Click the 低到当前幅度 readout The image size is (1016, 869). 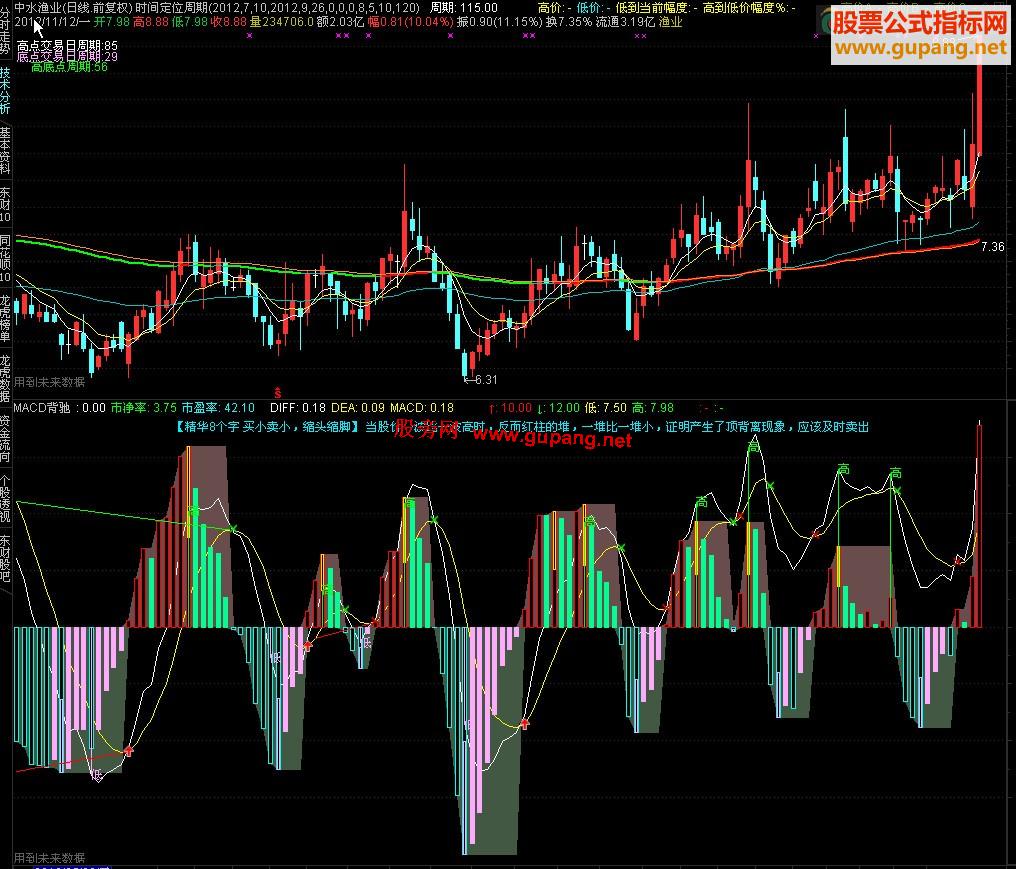point(657,8)
